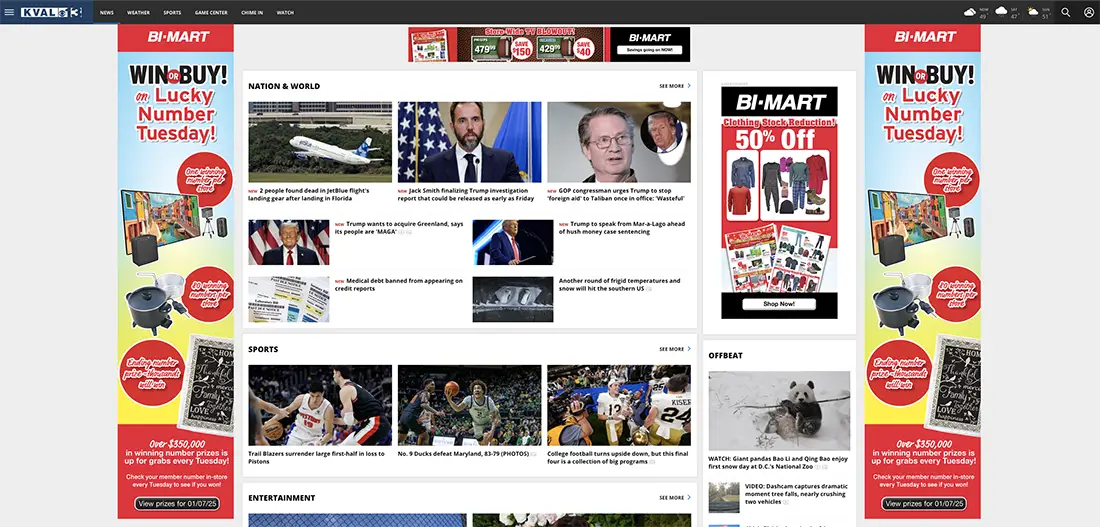Viewport: 1100px width, 527px height.
Task: Click Trump Mar-a-Lago story thumbnail
Action: [513, 242]
